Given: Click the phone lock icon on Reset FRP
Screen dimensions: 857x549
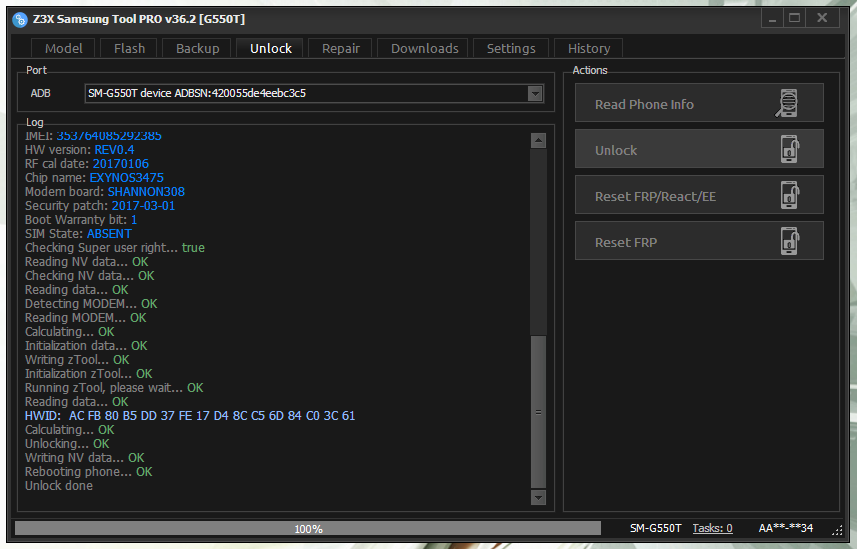Looking at the screenshot, I should pyautogui.click(x=790, y=241).
